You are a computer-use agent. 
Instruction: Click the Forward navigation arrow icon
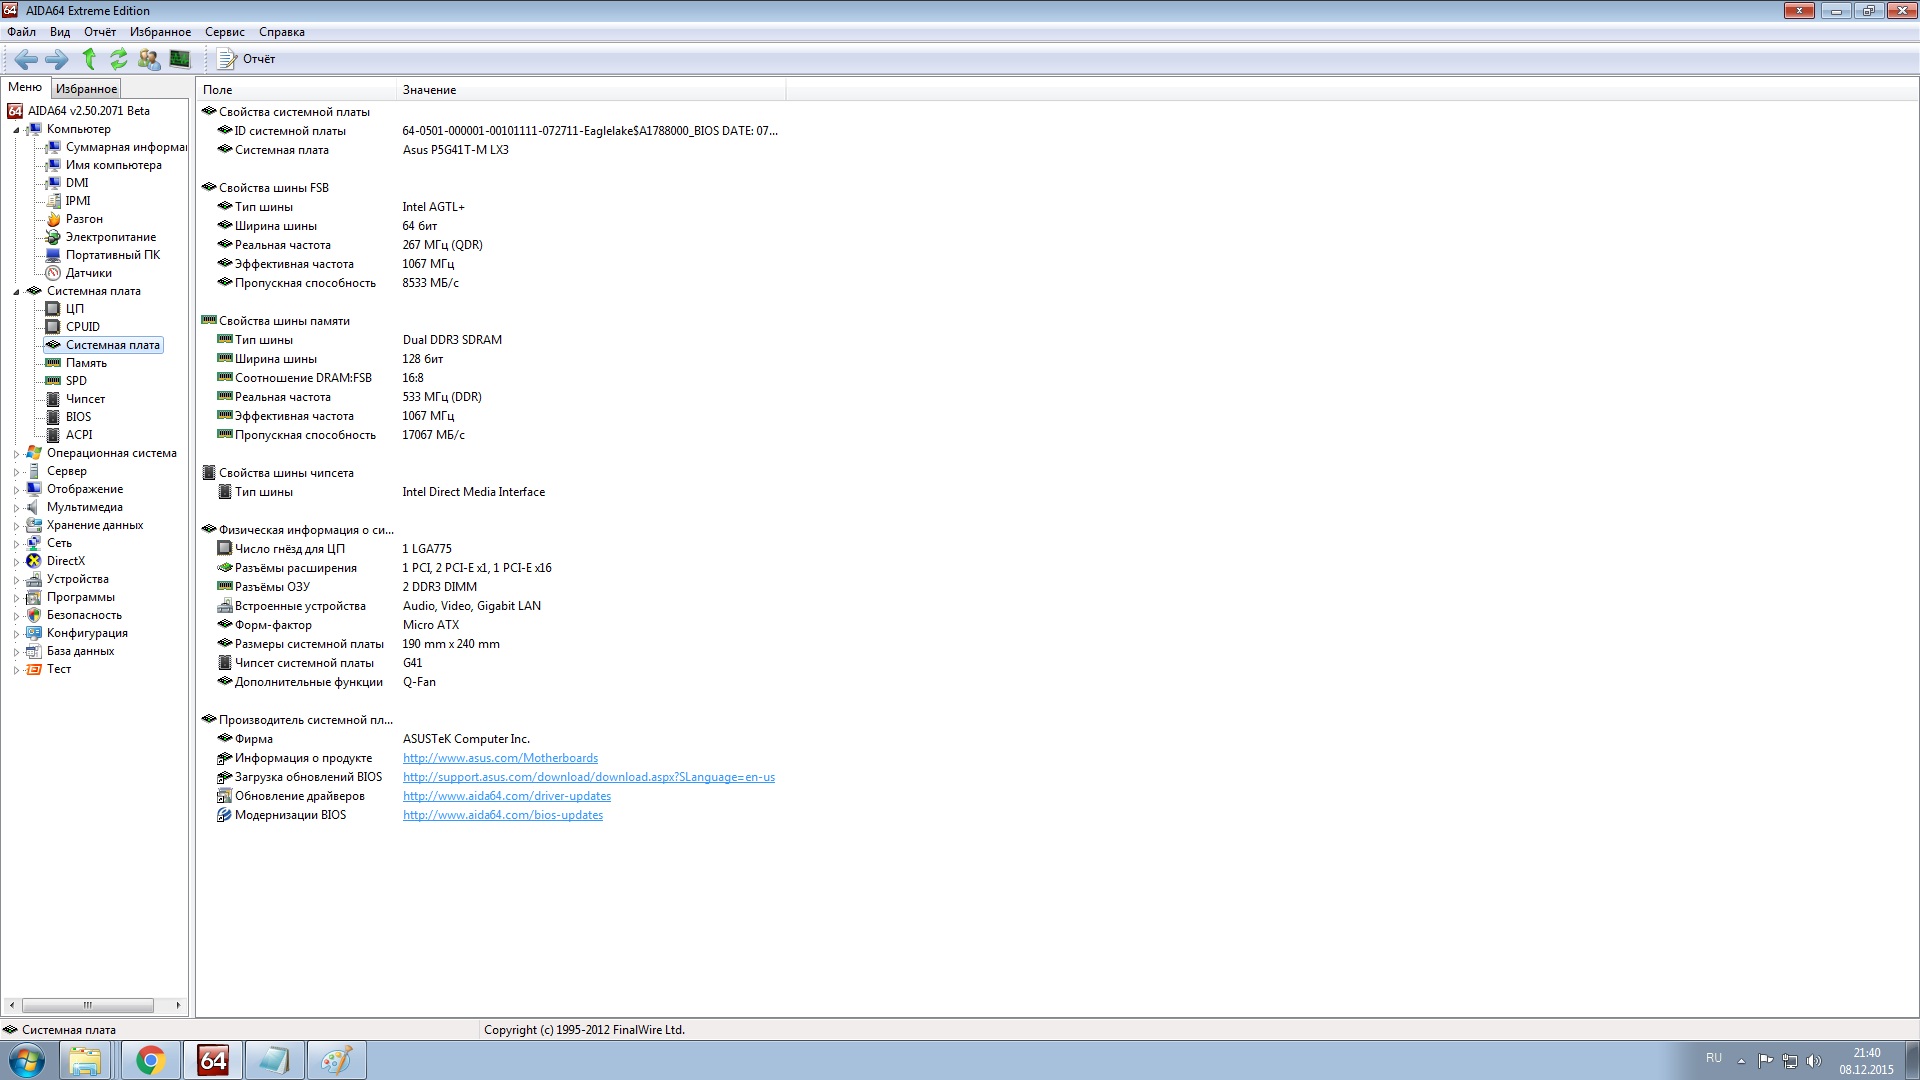point(57,59)
